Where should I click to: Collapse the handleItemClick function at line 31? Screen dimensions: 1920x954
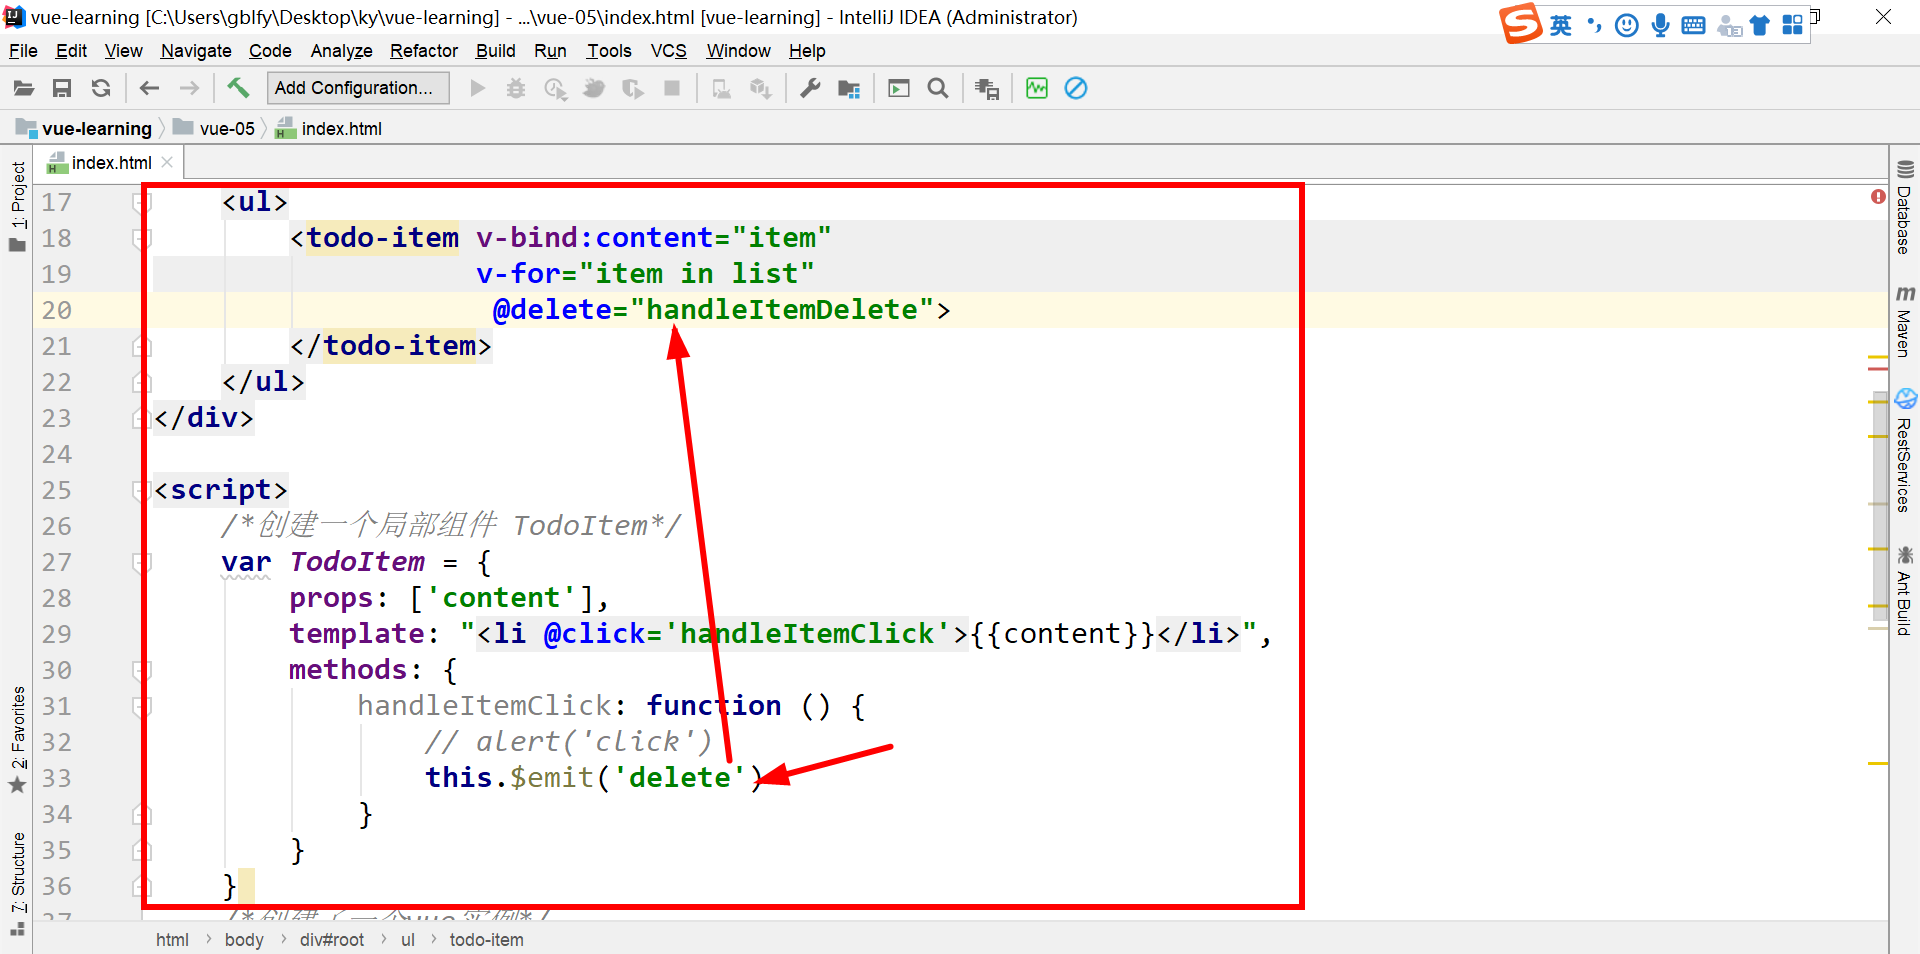142,706
